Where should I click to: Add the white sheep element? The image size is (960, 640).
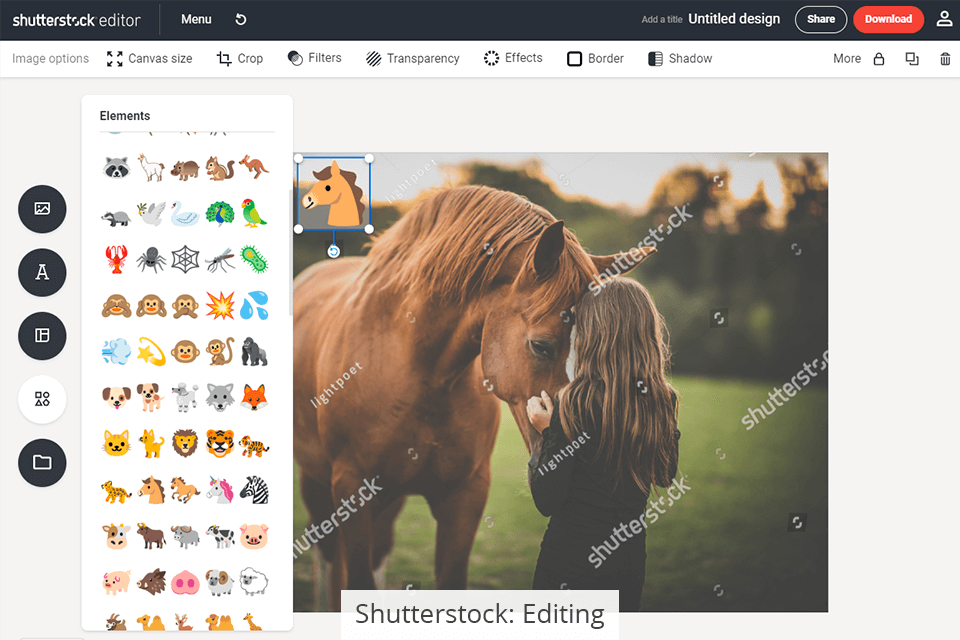(253, 582)
